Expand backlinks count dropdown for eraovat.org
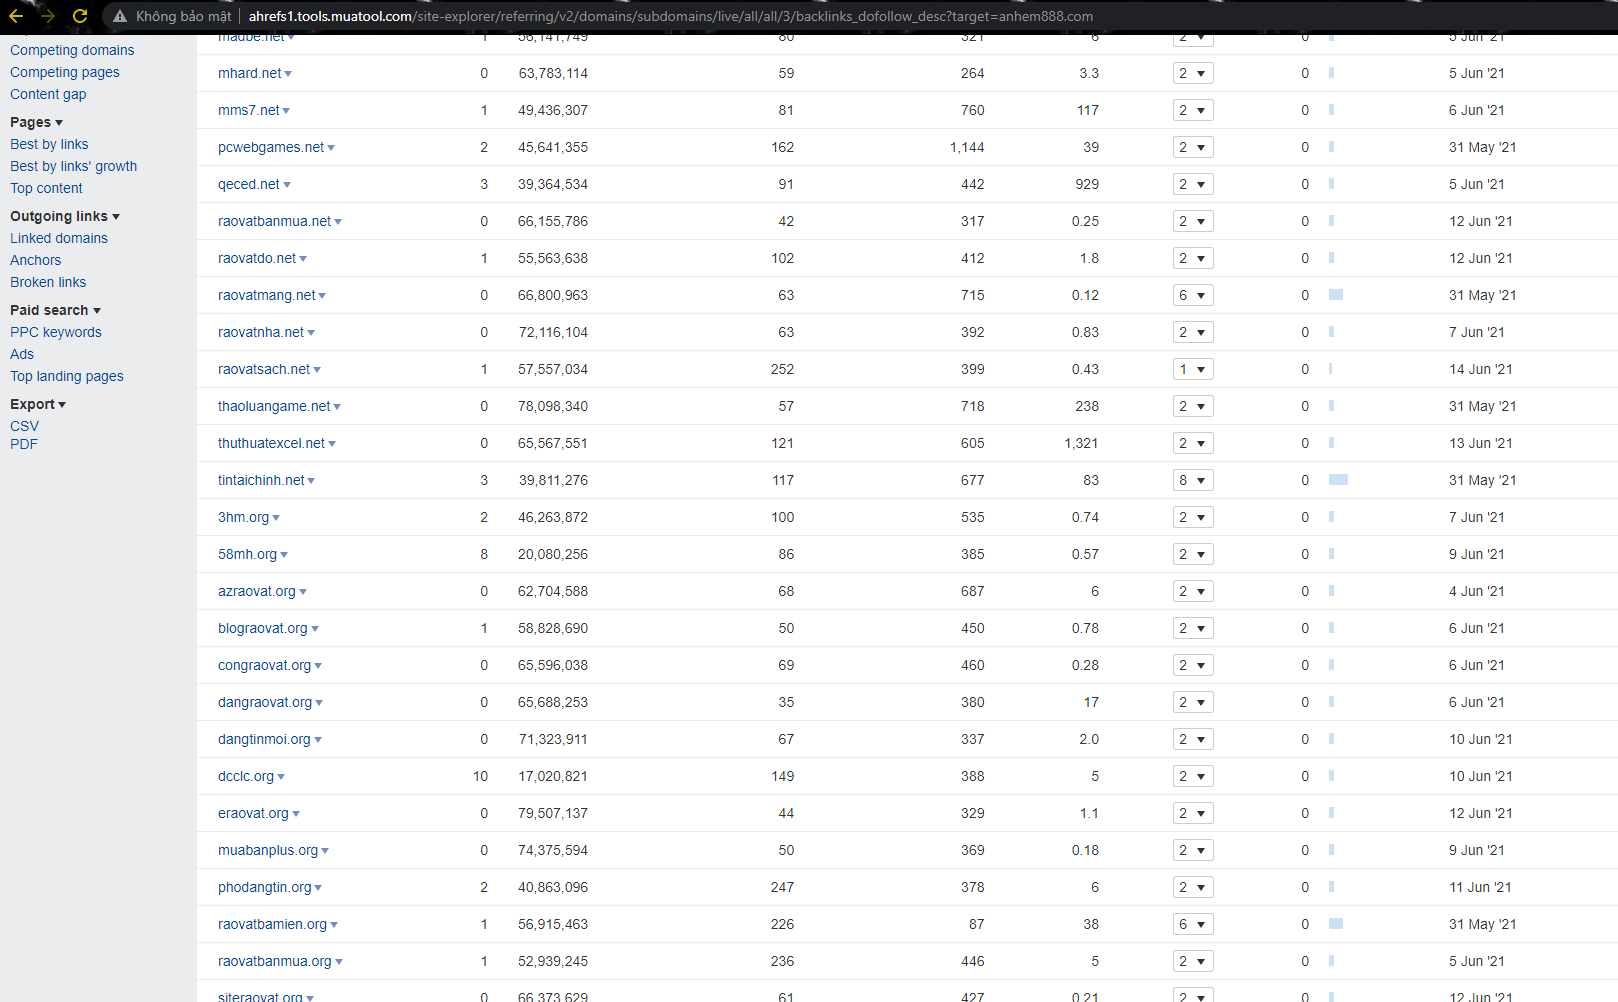 click(x=1193, y=813)
